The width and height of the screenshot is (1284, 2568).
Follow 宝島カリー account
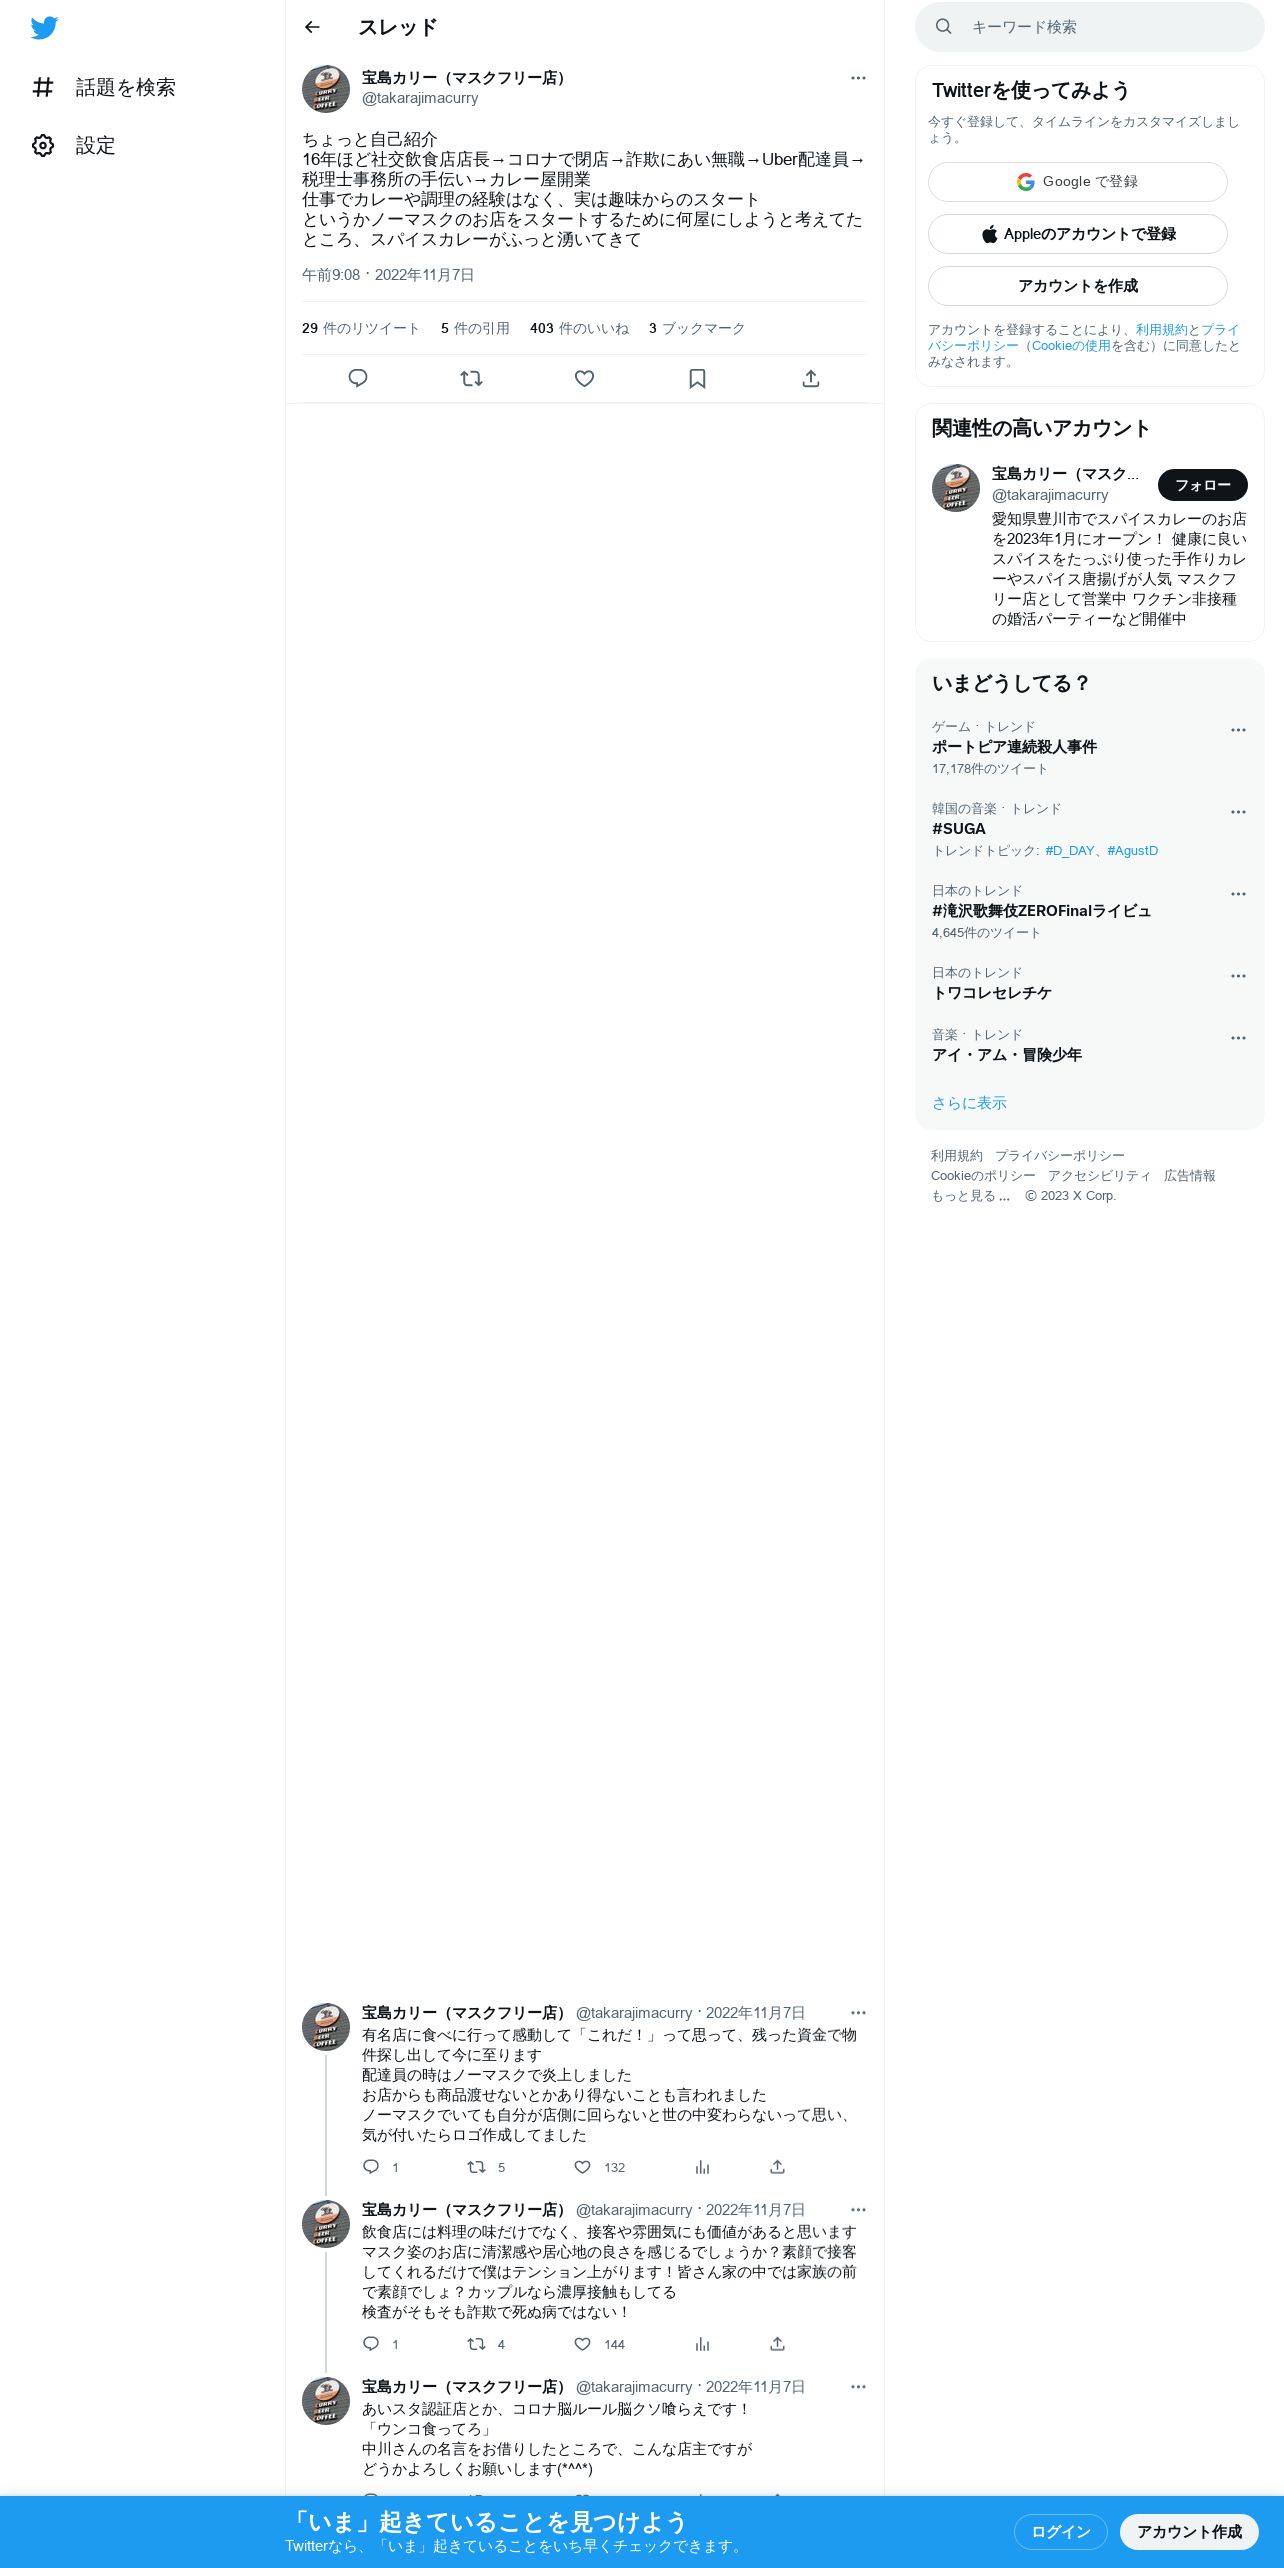tap(1202, 485)
